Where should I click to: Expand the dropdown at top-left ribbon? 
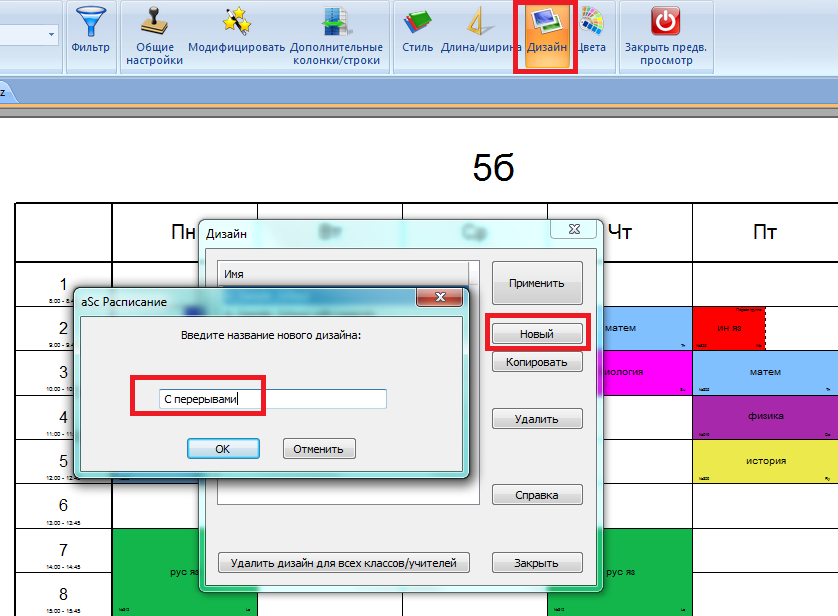tap(51, 35)
